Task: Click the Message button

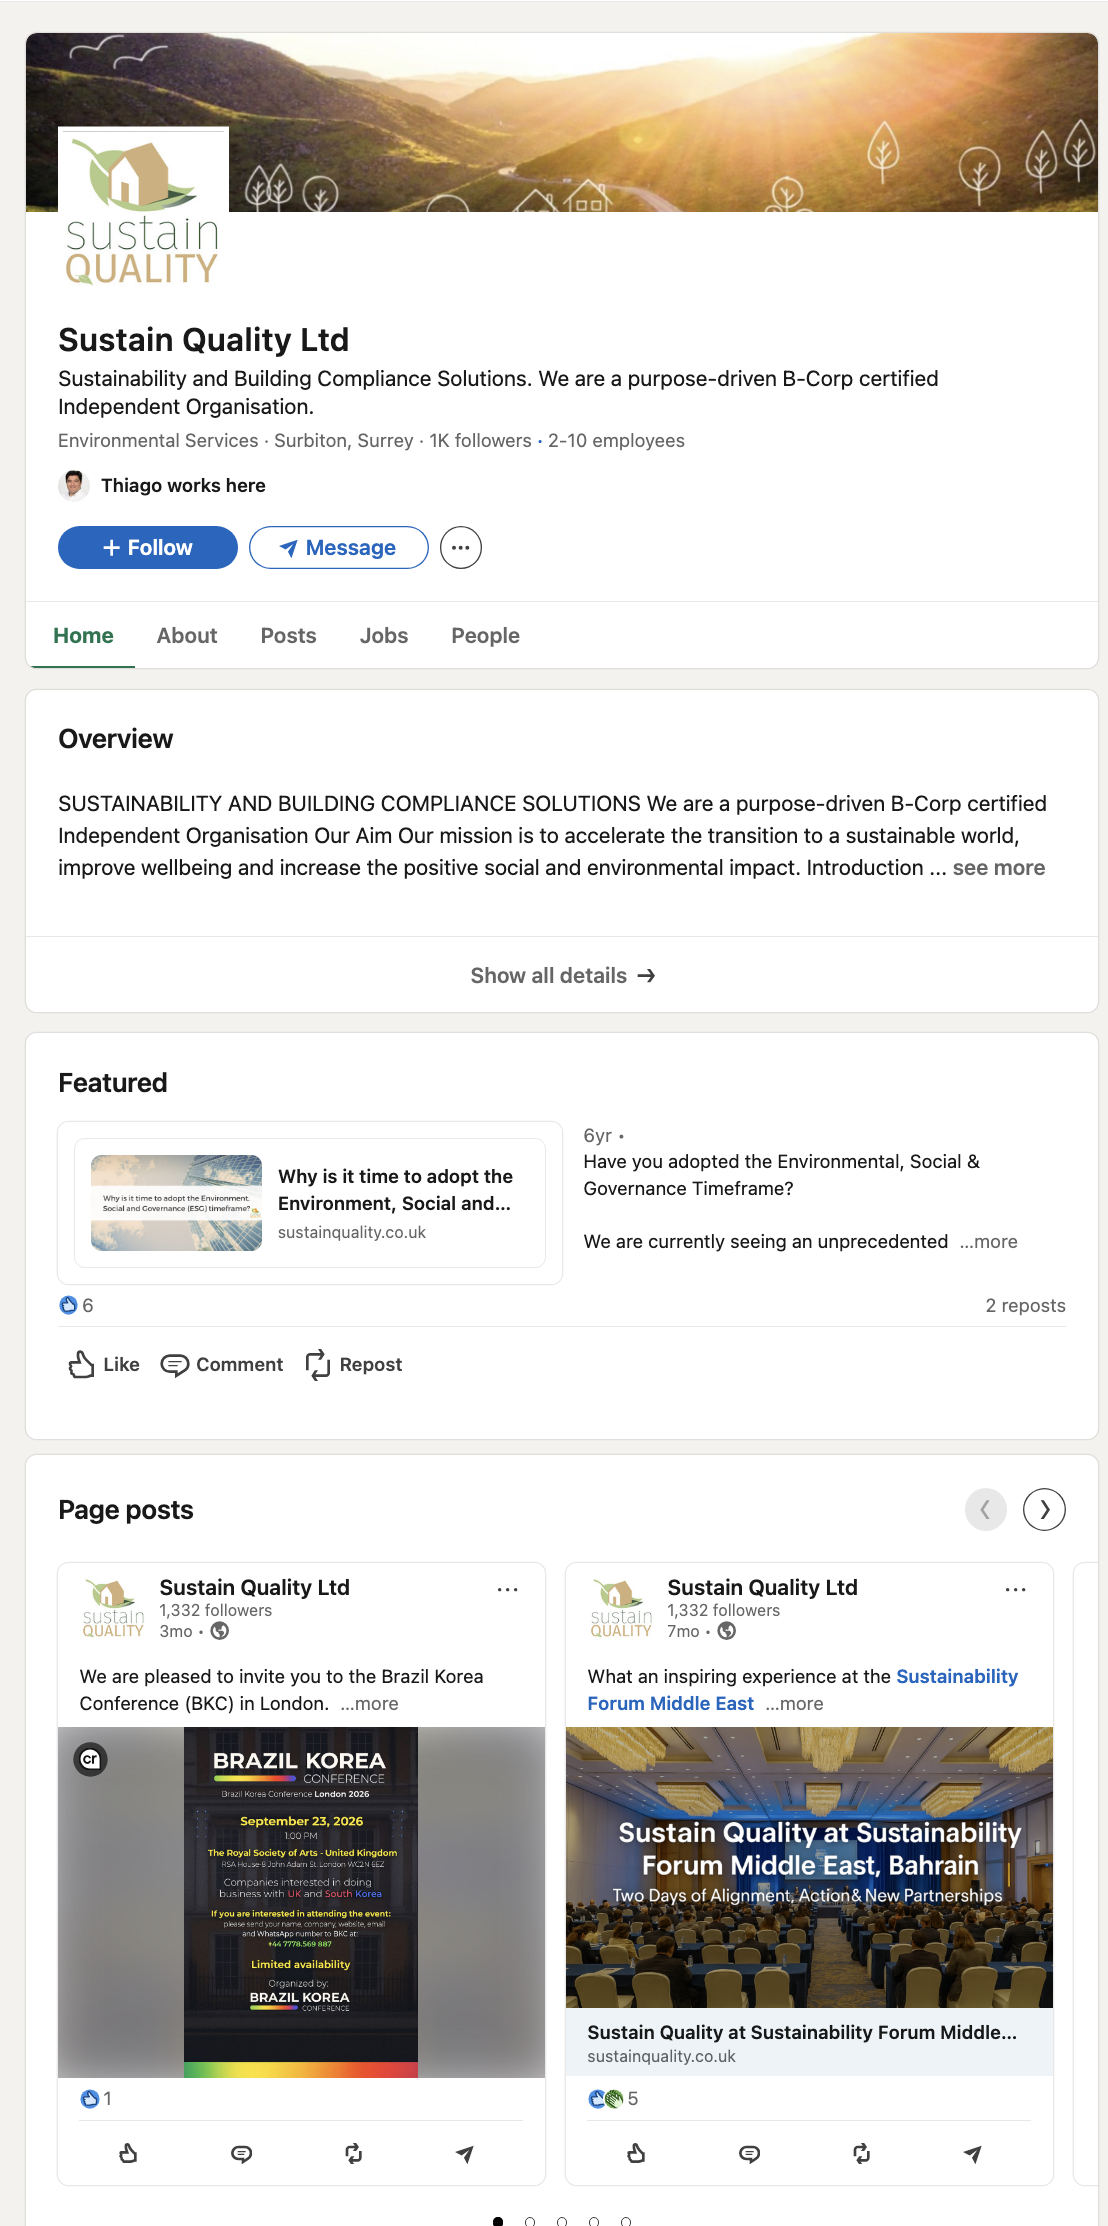Action: click(339, 547)
